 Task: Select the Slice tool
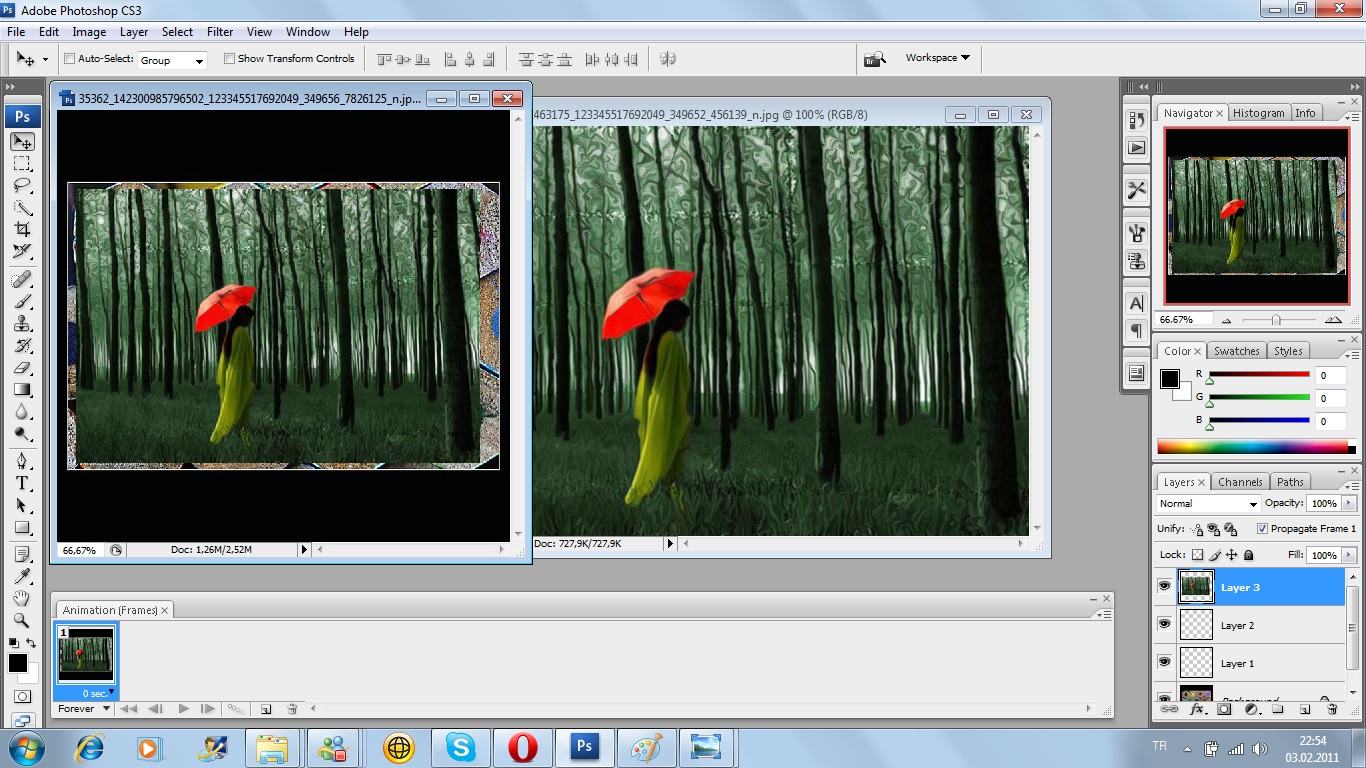click(22, 252)
